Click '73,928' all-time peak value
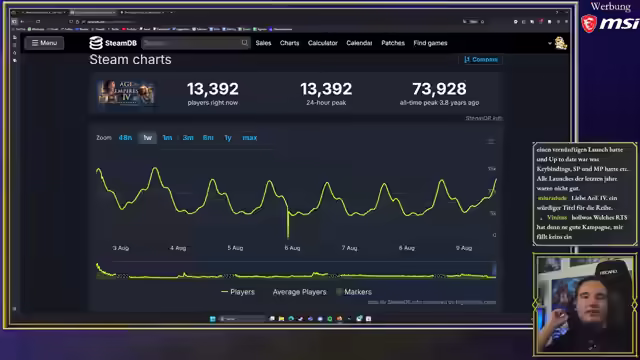The image size is (640, 360). (439, 89)
